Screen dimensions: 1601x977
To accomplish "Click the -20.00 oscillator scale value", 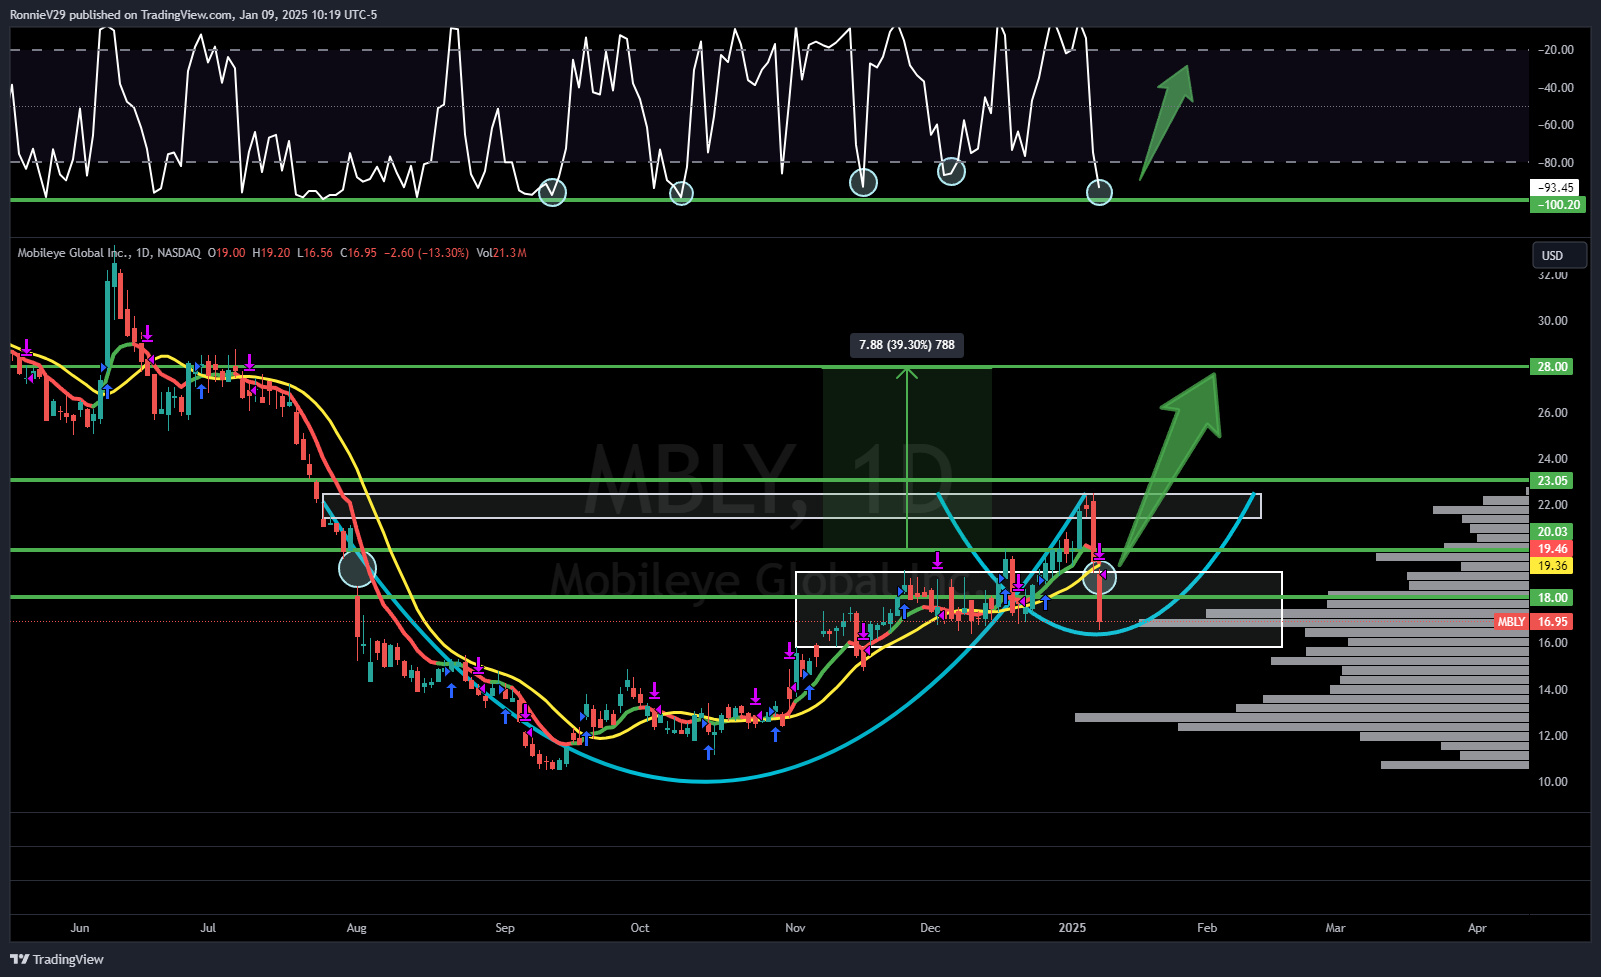I will click(x=1555, y=50).
